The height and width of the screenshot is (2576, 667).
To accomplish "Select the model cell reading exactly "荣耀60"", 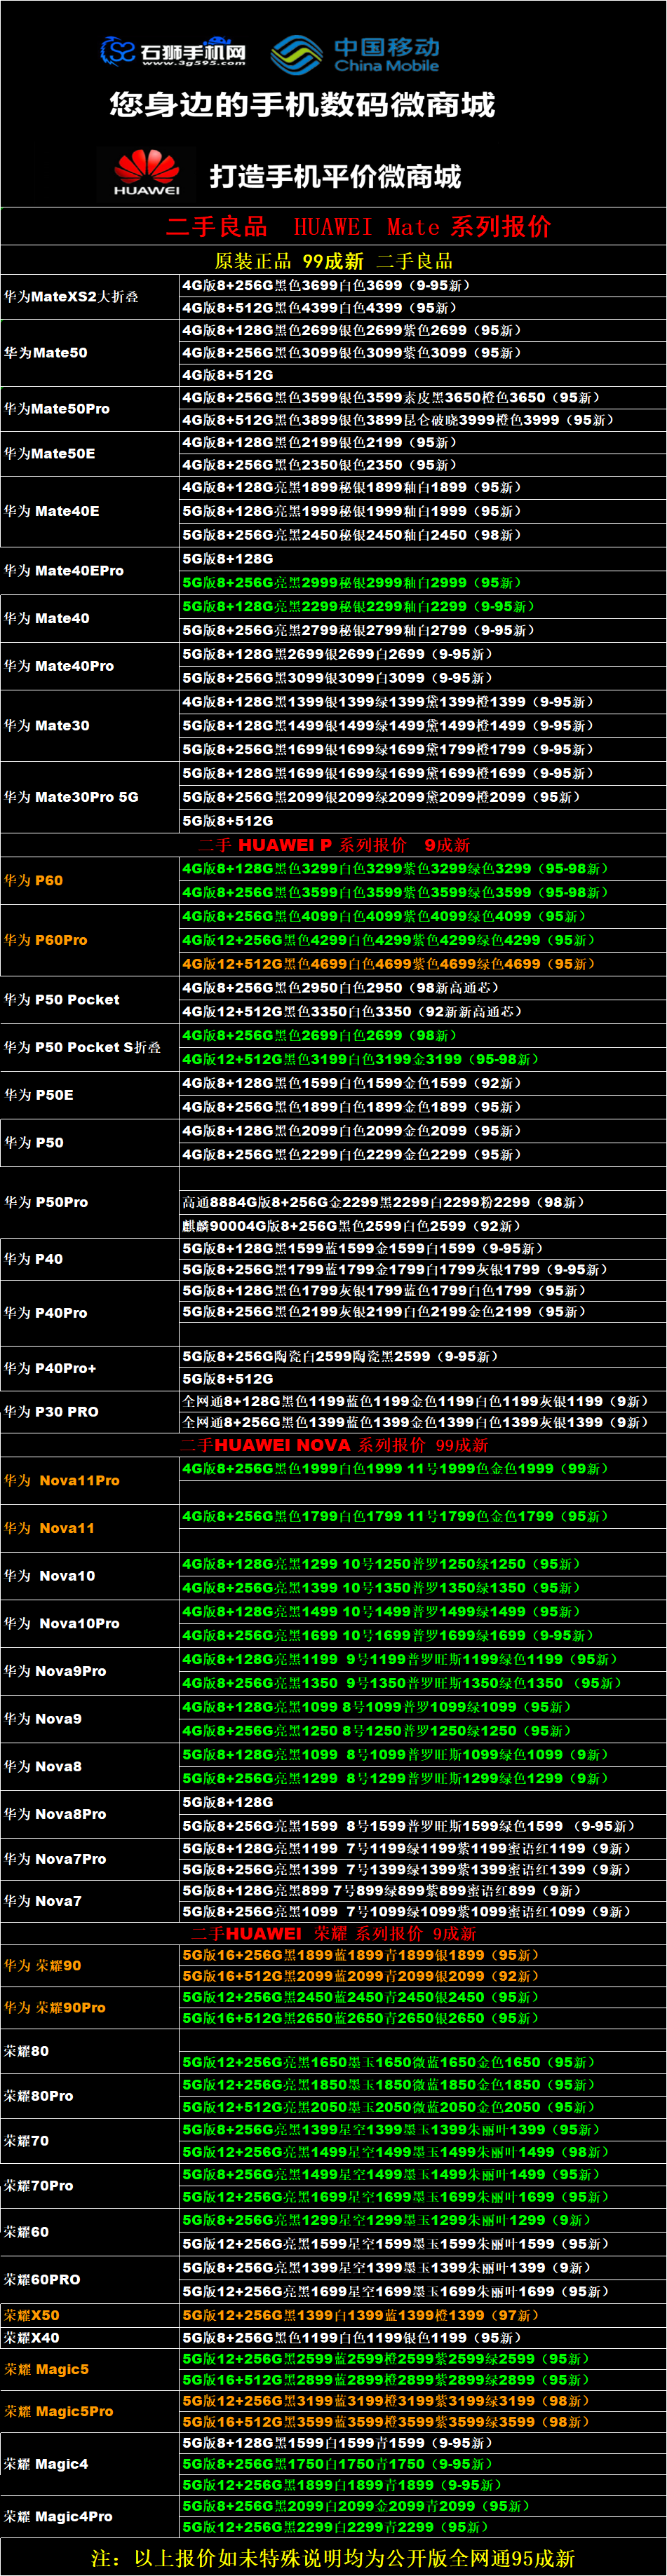I will point(90,2232).
